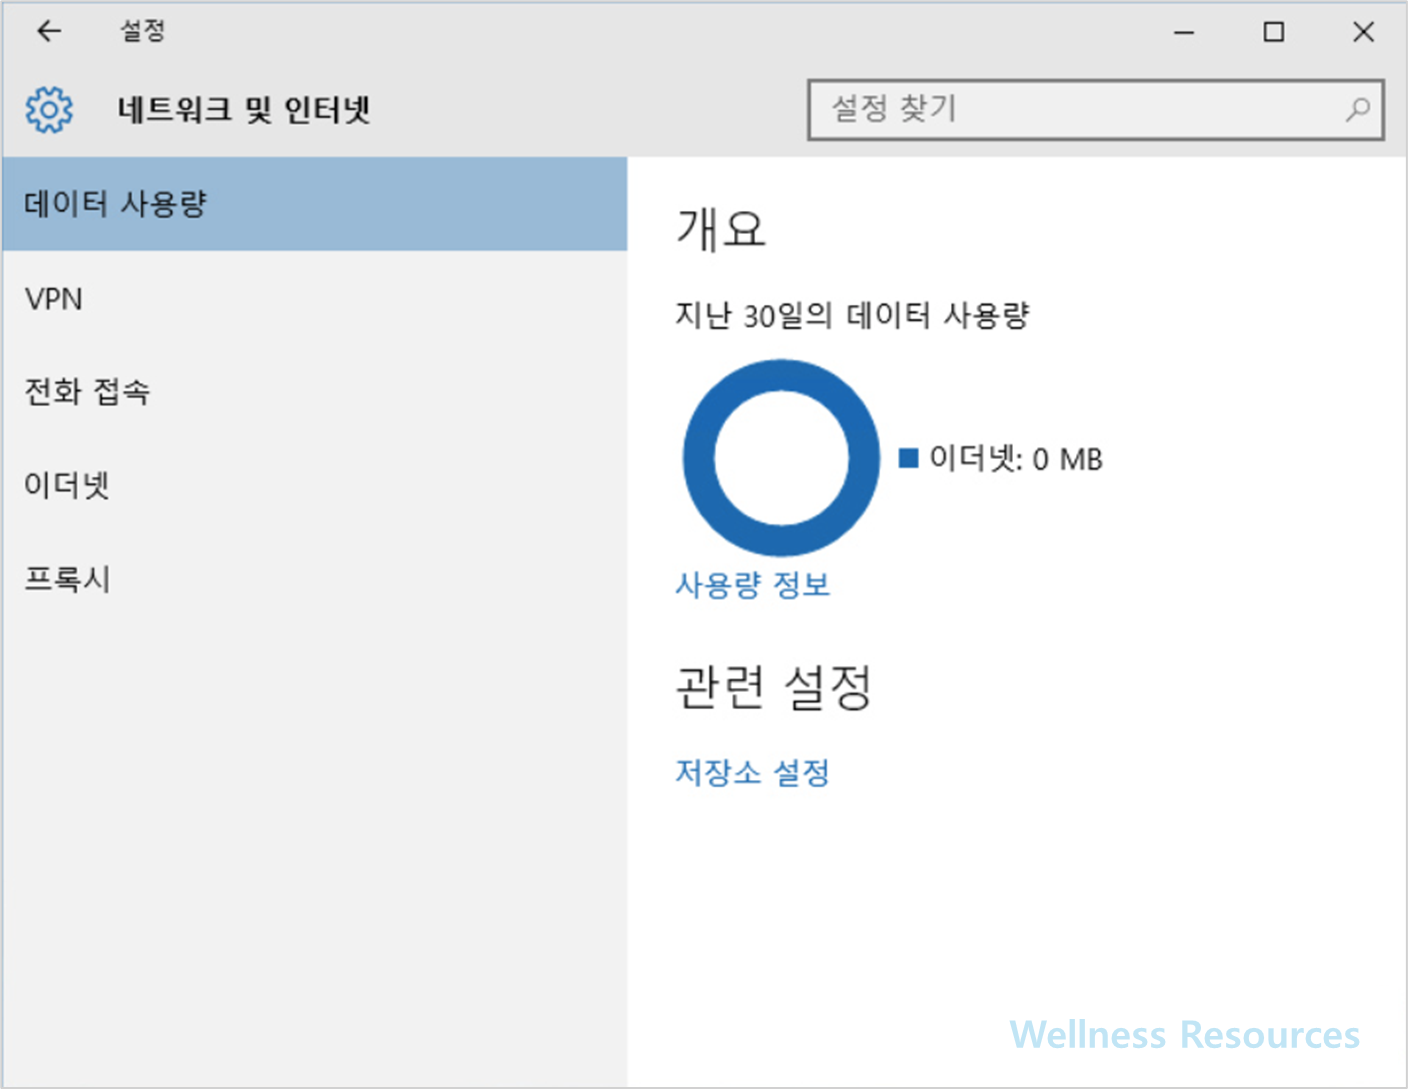Open settings home via gear icon
This screenshot has width=1408, height=1089.
point(49,109)
